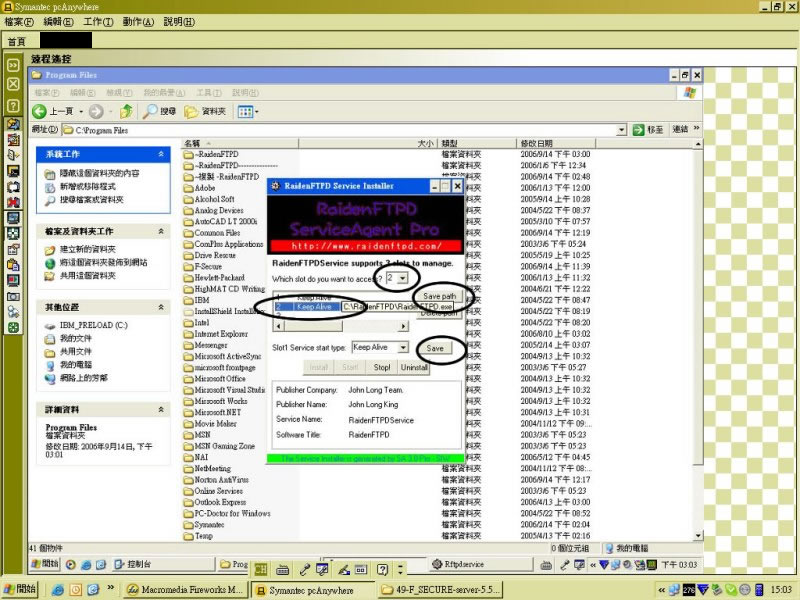Click the Rftpdservice taskbar button in remote desktop
Screen dimensions: 800x600
point(481,564)
